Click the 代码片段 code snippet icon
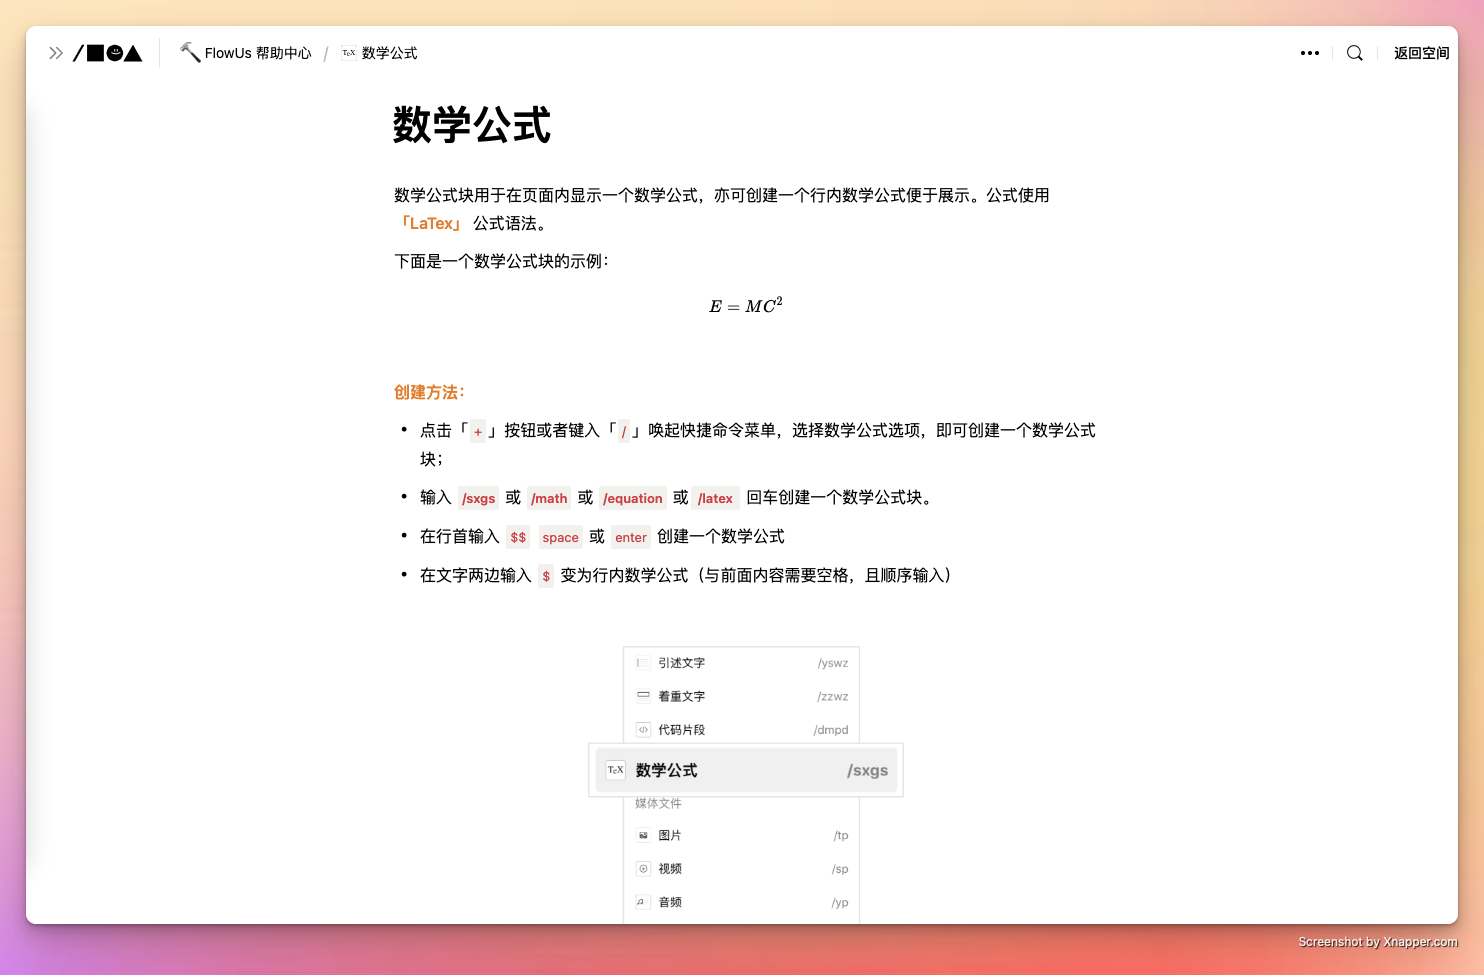This screenshot has height=975, width=1484. click(643, 730)
